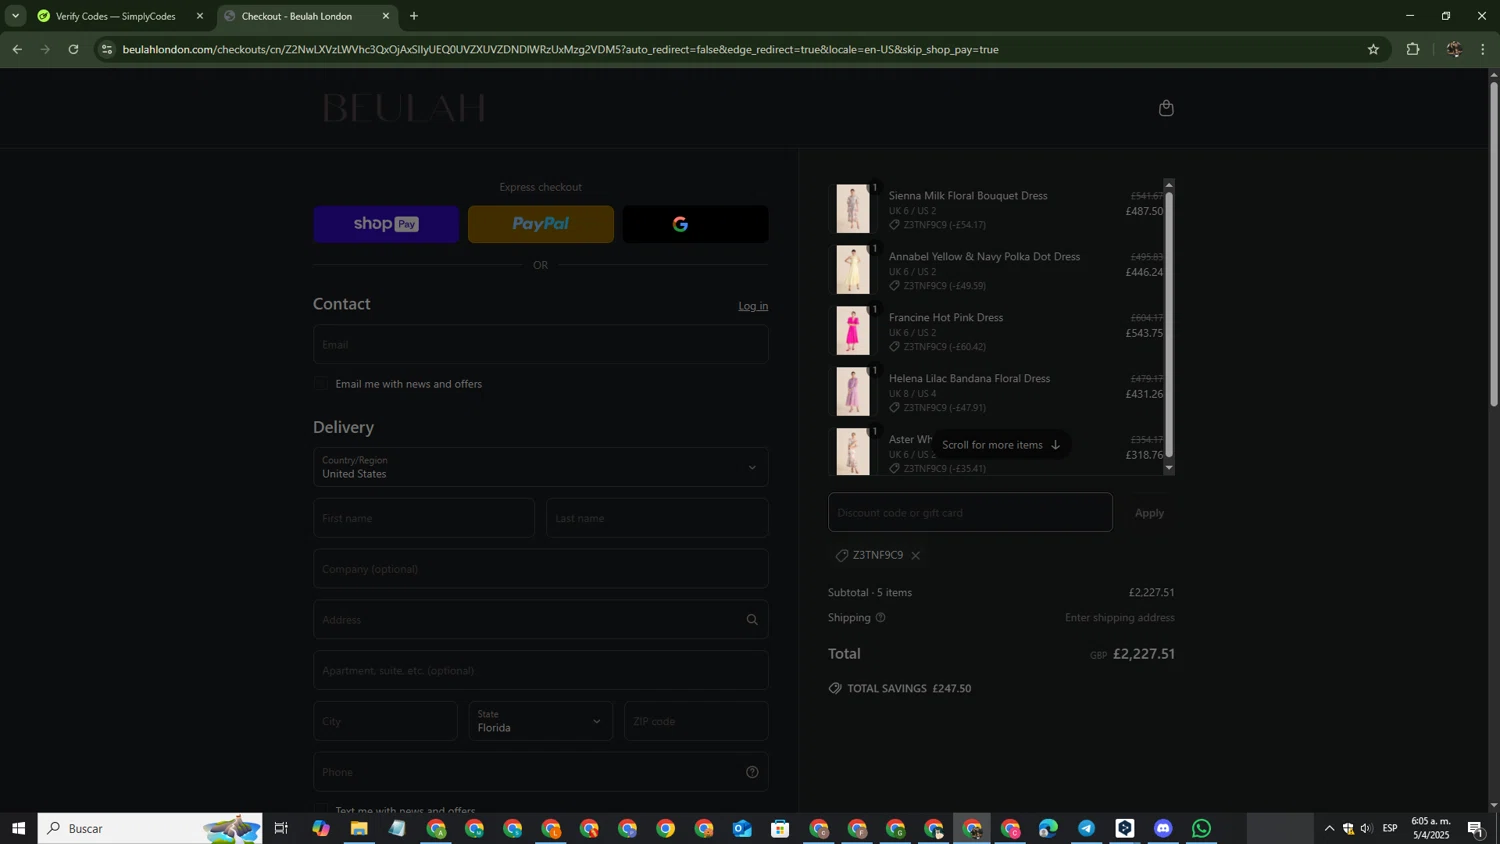This screenshot has height=844, width=1500.
Task: Open the Log in link
Action: 753,306
